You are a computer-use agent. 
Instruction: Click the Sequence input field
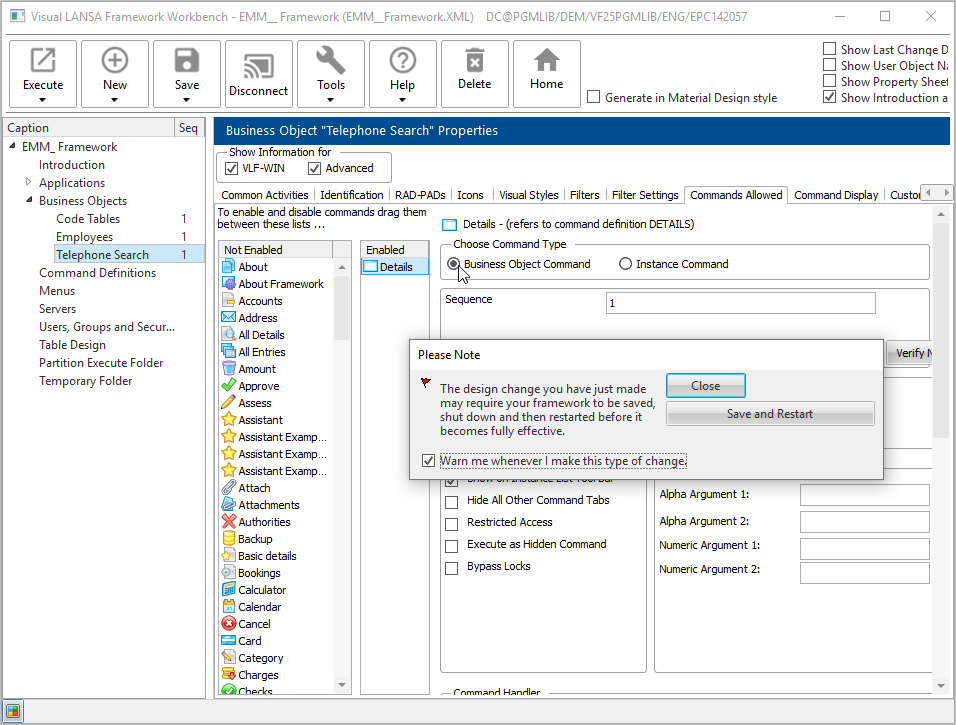[740, 303]
